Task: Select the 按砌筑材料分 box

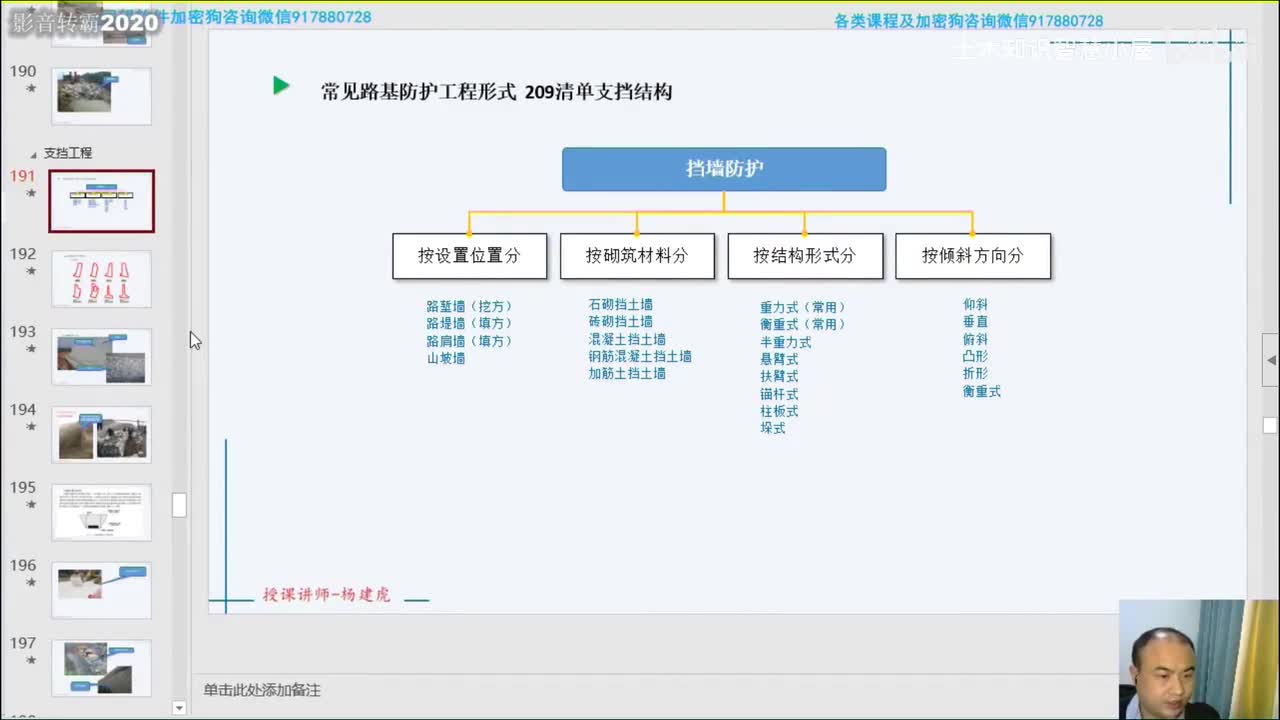Action: pos(637,256)
